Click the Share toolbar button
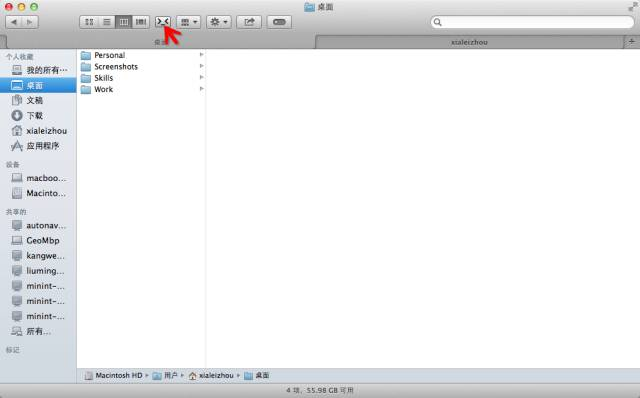 click(249, 22)
